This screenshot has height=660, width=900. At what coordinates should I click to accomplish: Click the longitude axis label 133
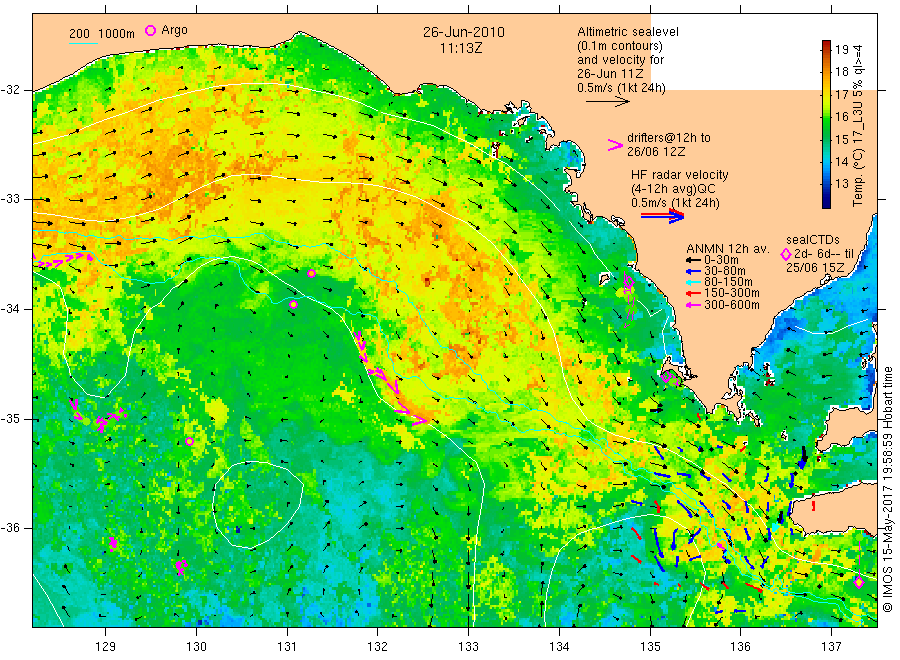click(468, 646)
